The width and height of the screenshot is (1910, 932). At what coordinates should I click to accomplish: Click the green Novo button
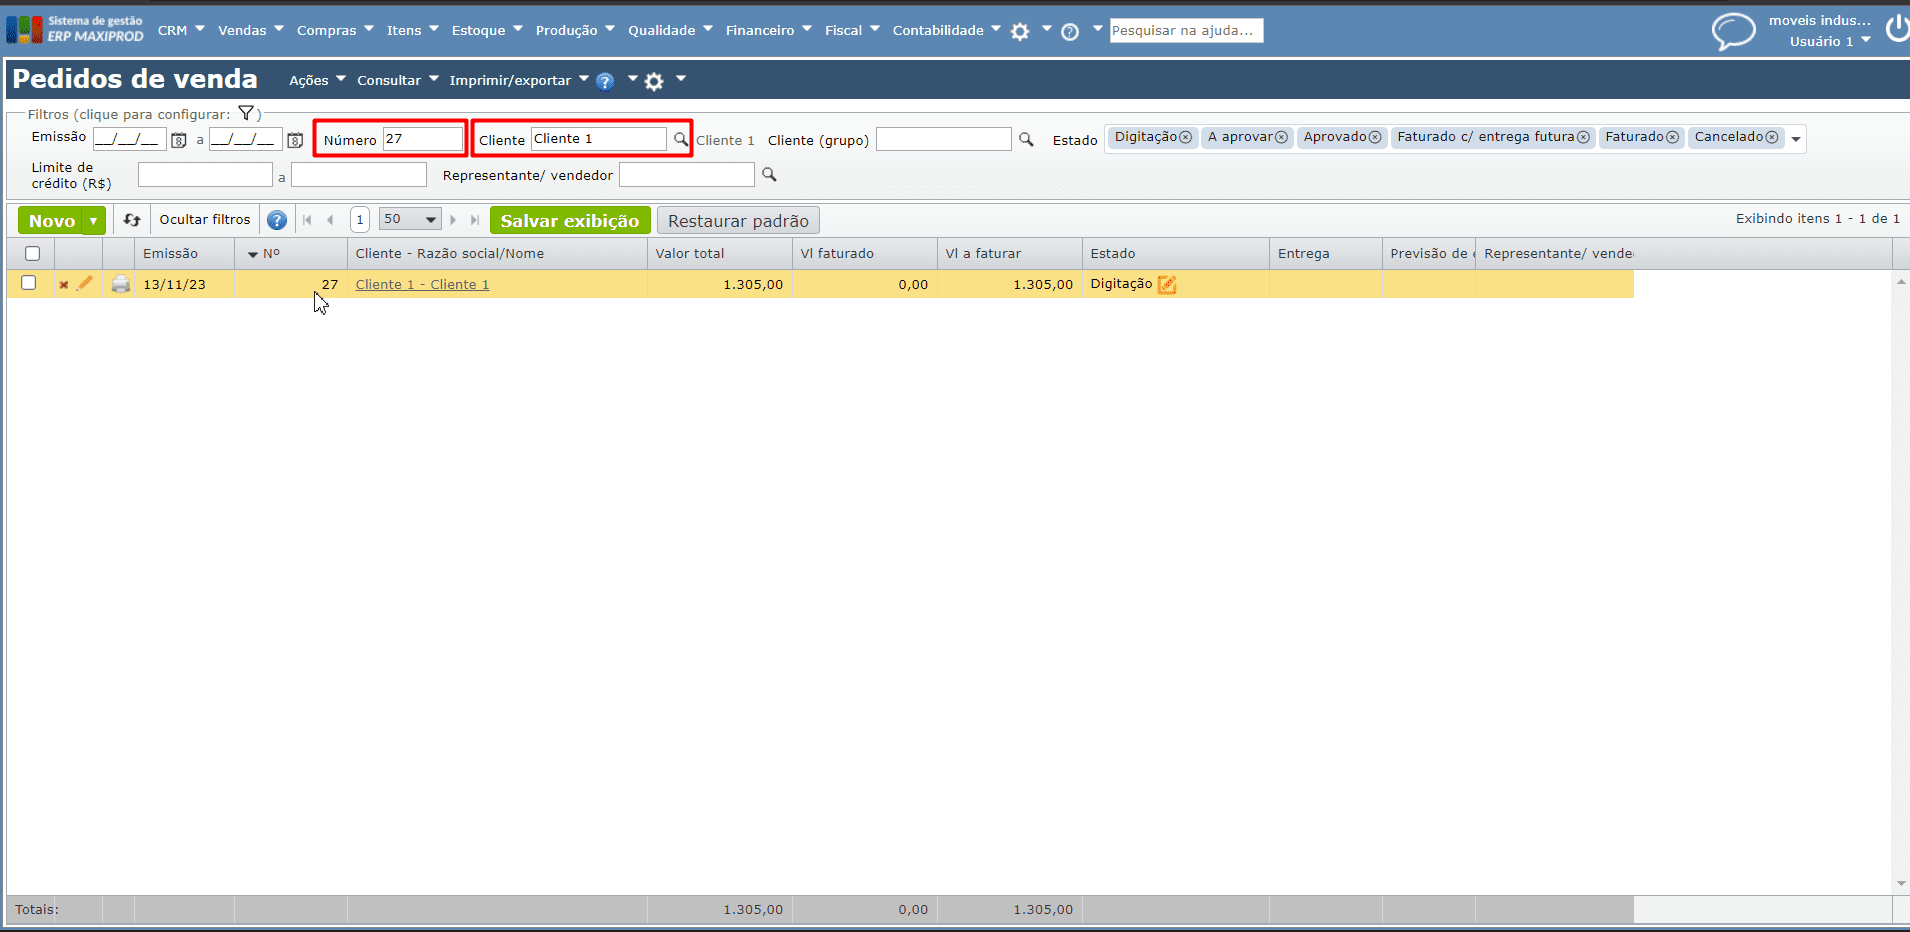tap(51, 221)
